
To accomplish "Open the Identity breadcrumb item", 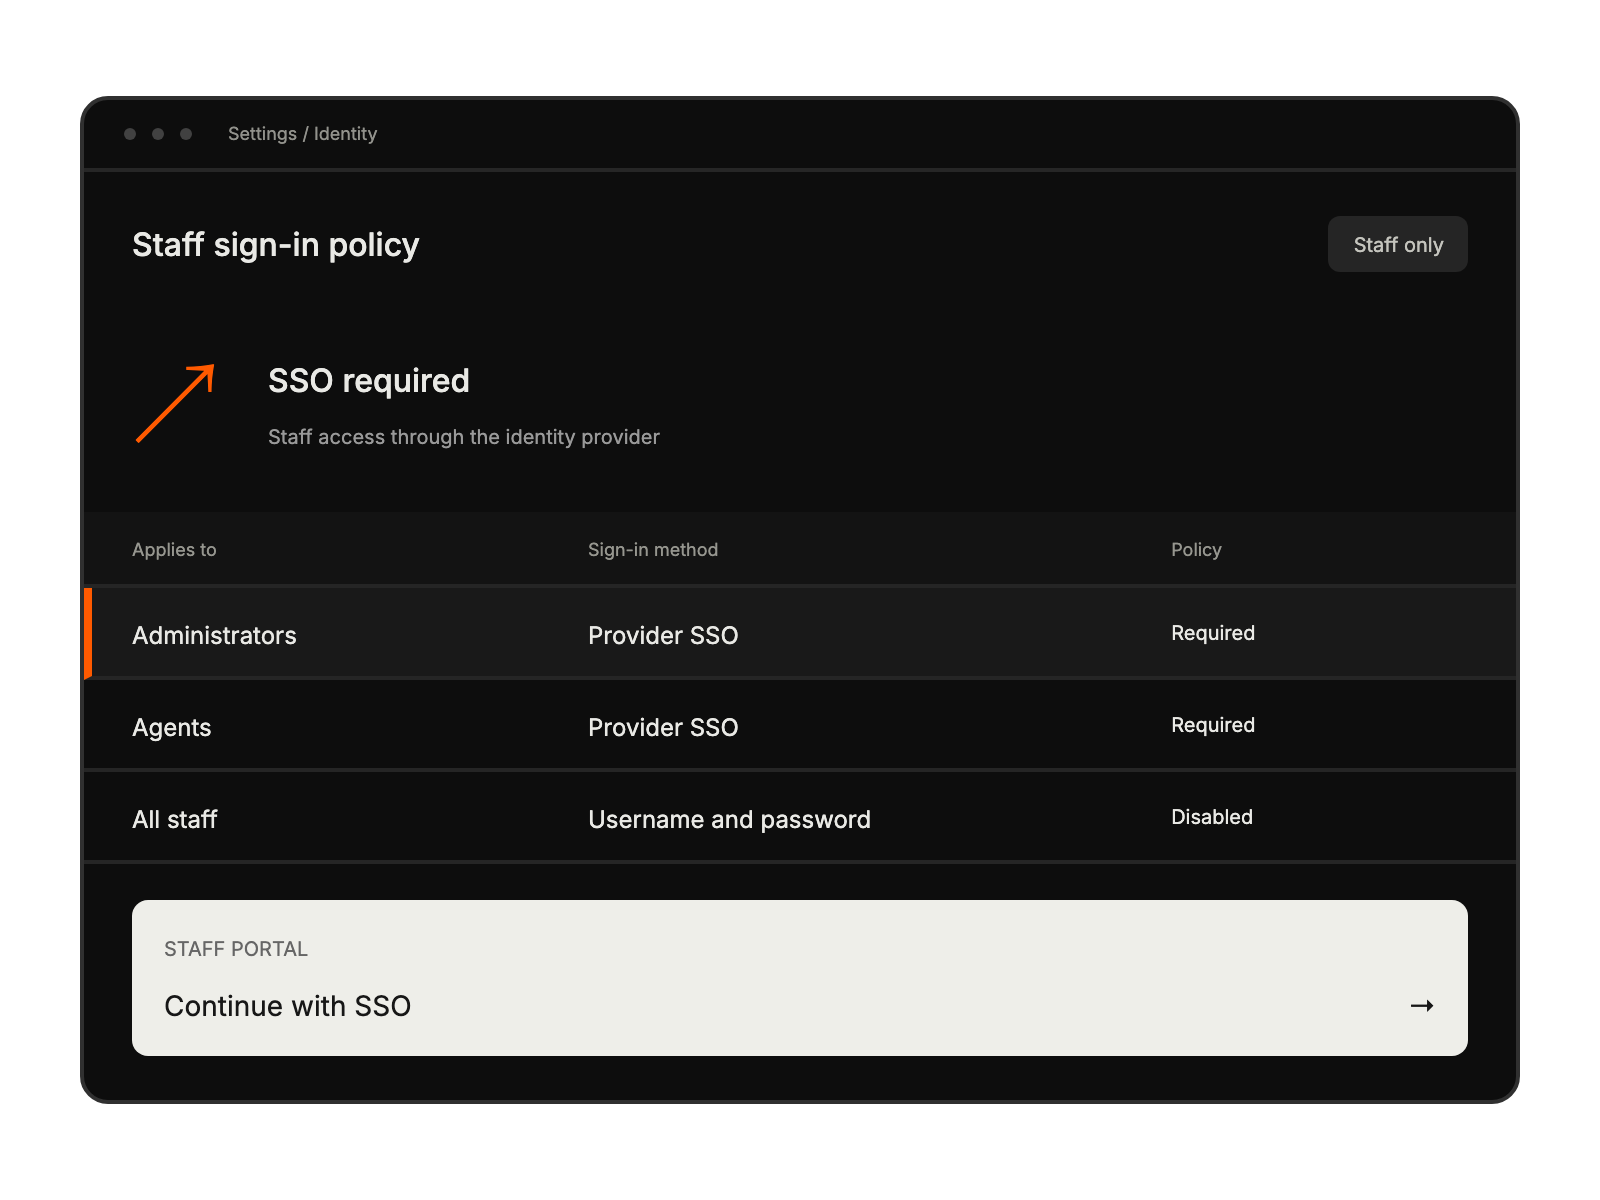I will click(345, 134).
